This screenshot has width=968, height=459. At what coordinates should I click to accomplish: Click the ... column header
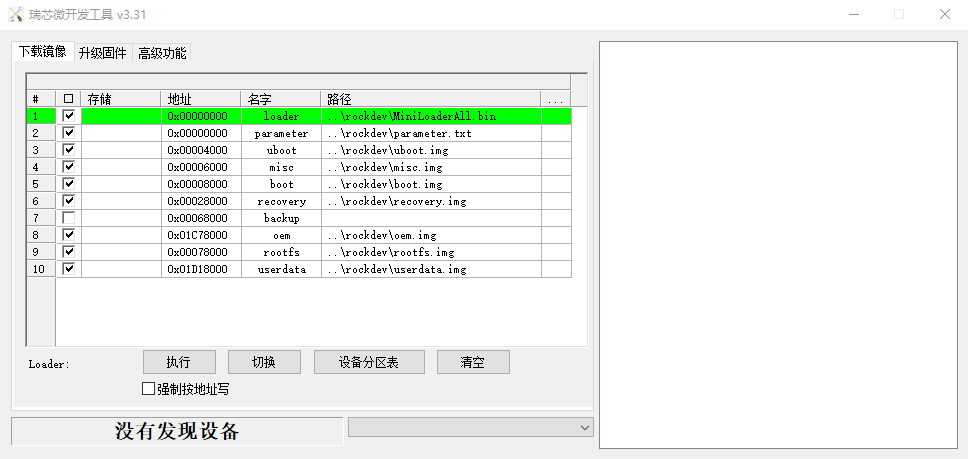pyautogui.click(x=556, y=99)
